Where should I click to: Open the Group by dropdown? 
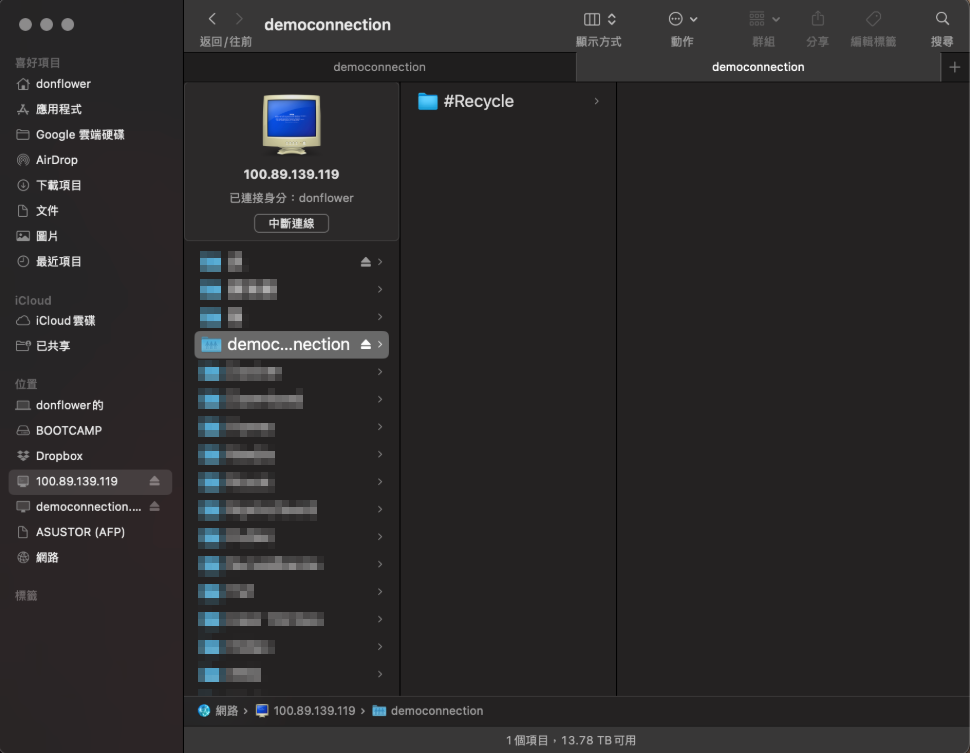[763, 19]
